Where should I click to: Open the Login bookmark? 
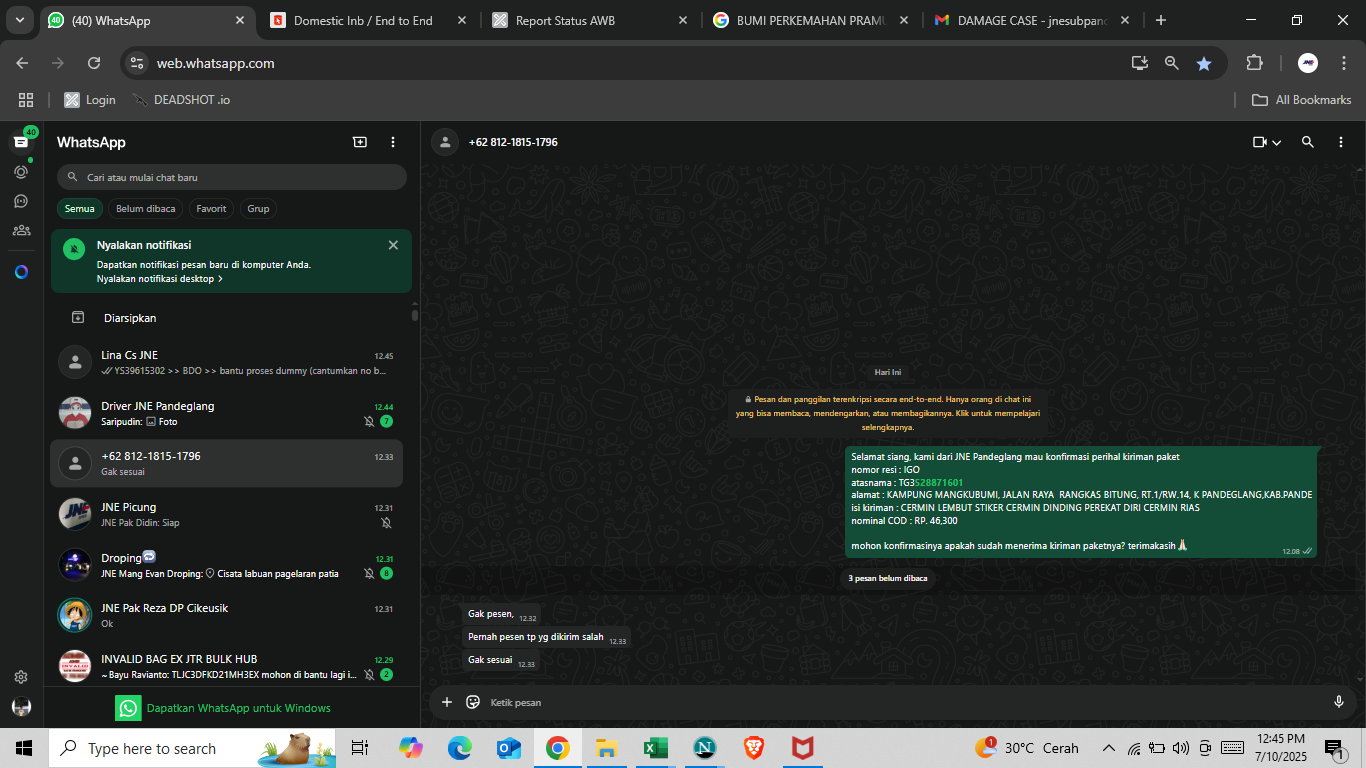(x=90, y=100)
